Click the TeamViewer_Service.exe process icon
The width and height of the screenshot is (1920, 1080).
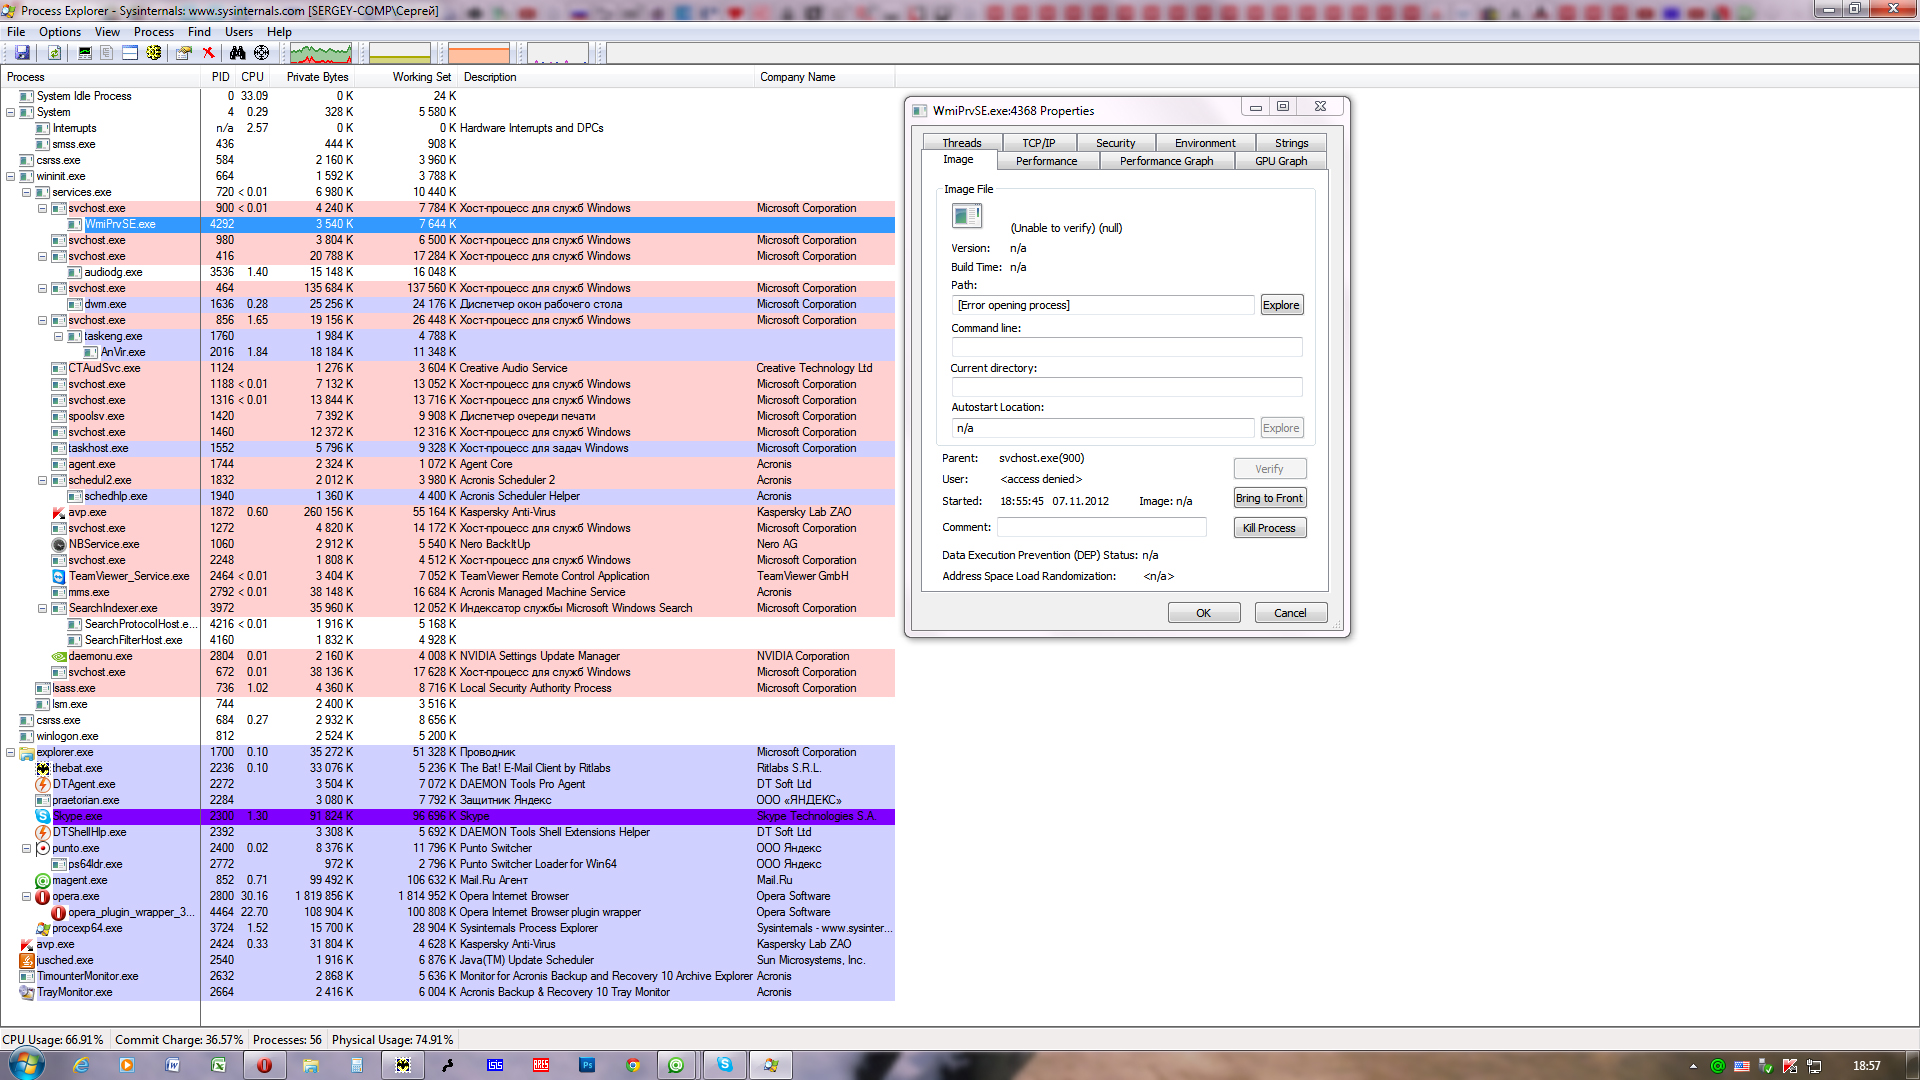pyautogui.click(x=59, y=576)
